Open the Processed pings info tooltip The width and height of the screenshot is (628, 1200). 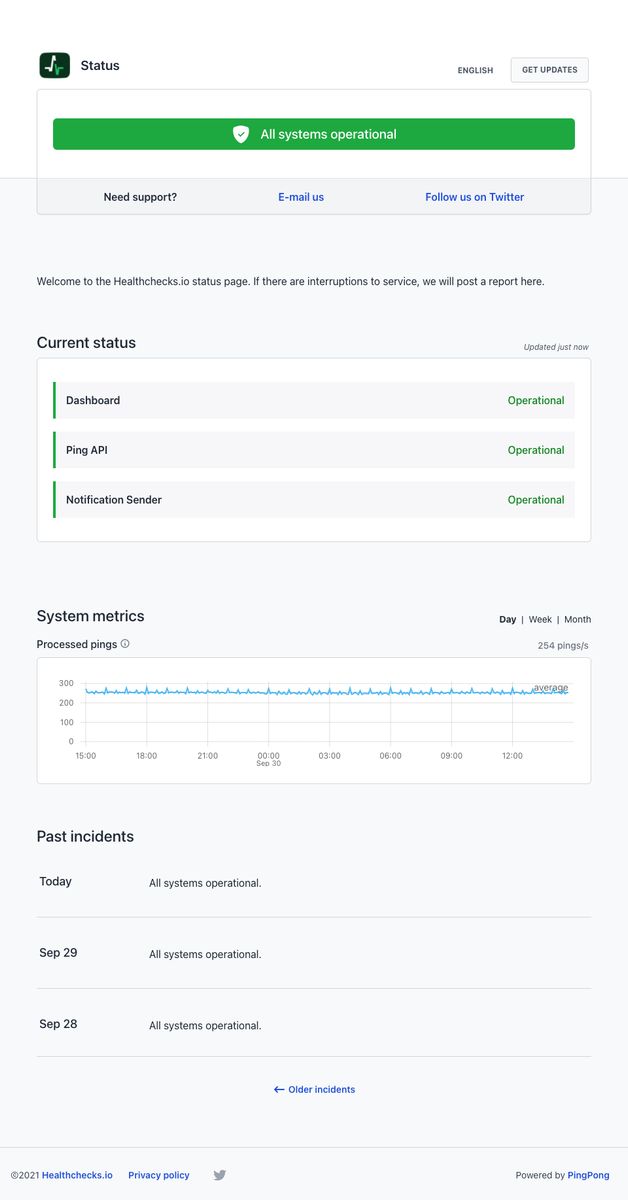point(126,645)
